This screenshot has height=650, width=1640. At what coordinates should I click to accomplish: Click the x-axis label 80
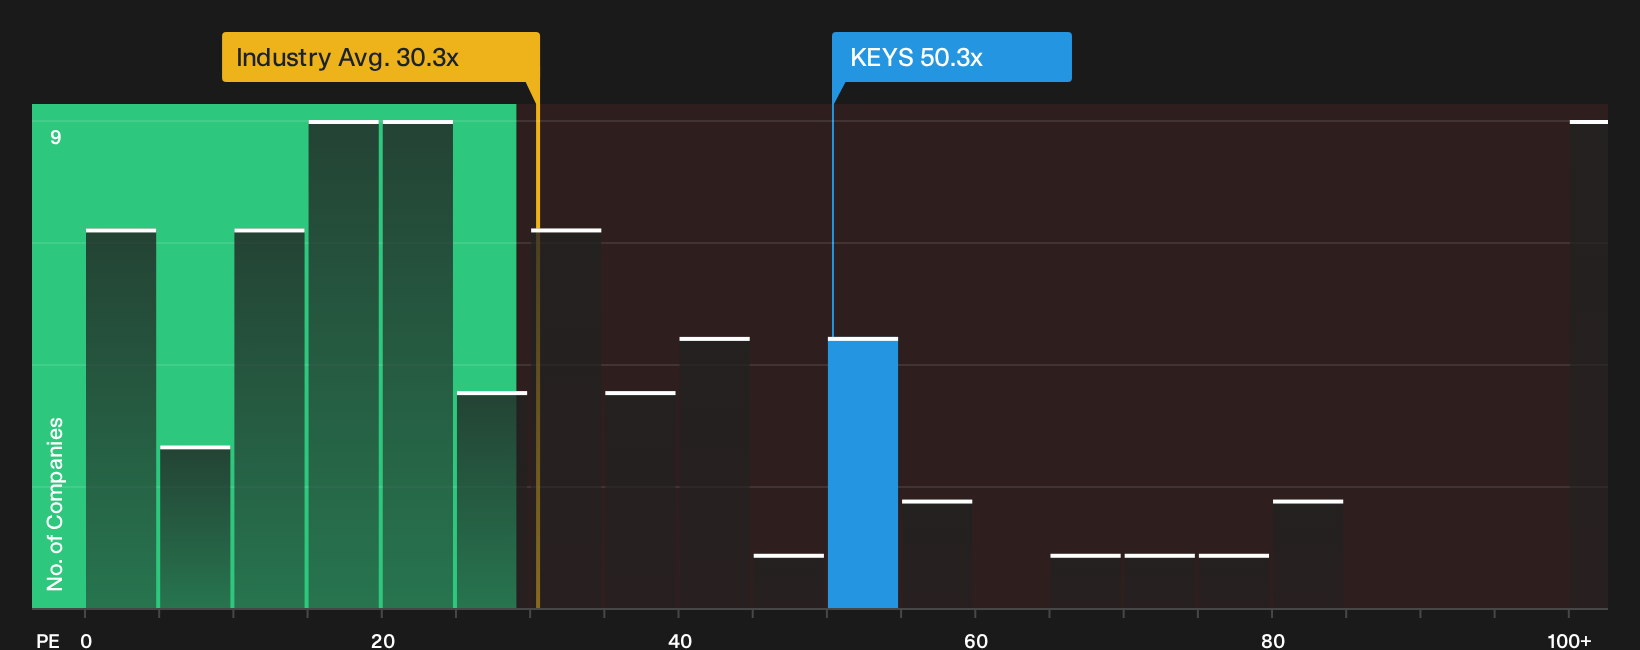(1272, 640)
